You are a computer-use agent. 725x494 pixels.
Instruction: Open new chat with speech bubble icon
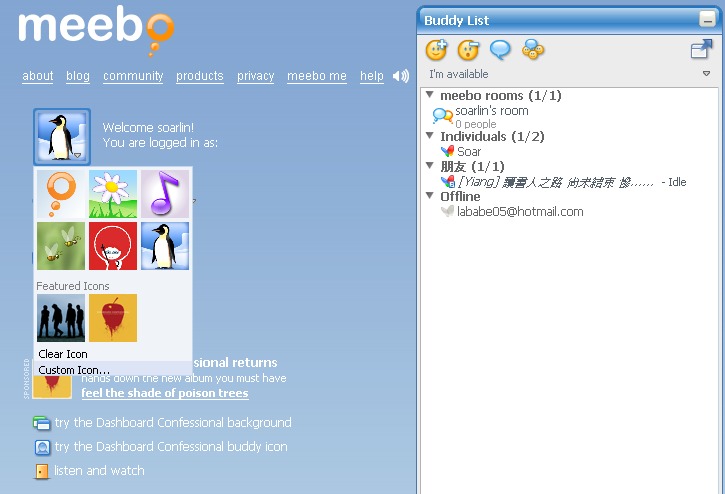[500, 50]
